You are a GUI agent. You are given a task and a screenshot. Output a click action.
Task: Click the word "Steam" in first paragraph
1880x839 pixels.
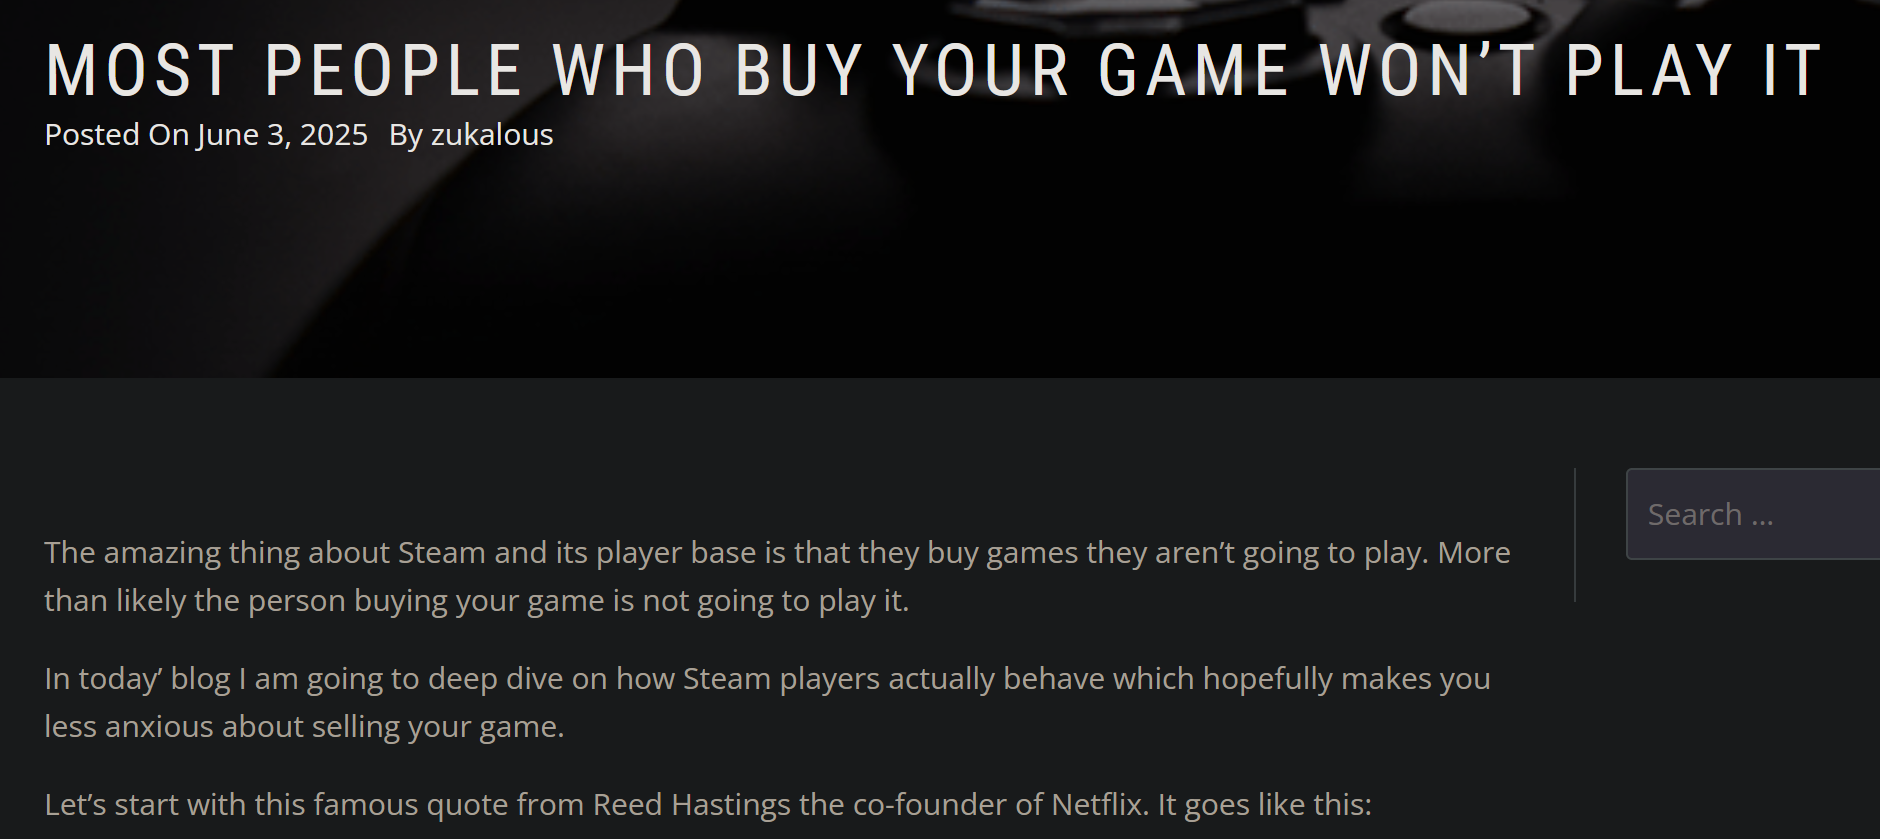[441, 552]
